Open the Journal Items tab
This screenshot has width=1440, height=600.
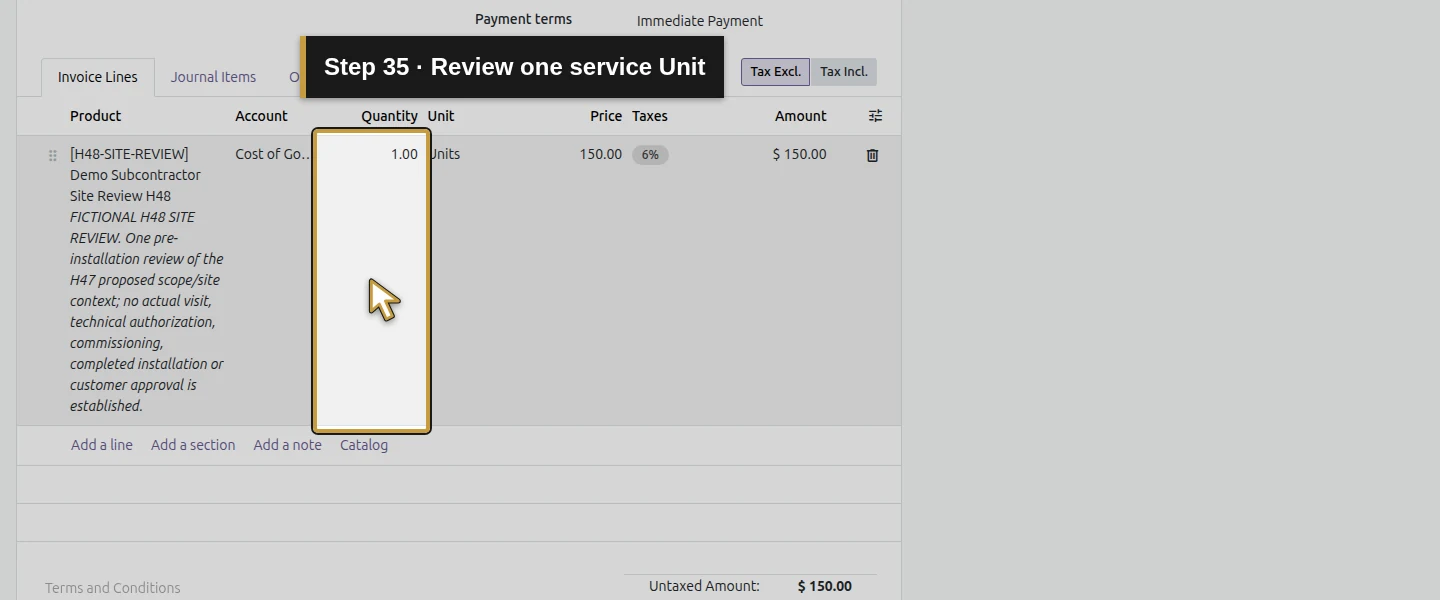213,77
